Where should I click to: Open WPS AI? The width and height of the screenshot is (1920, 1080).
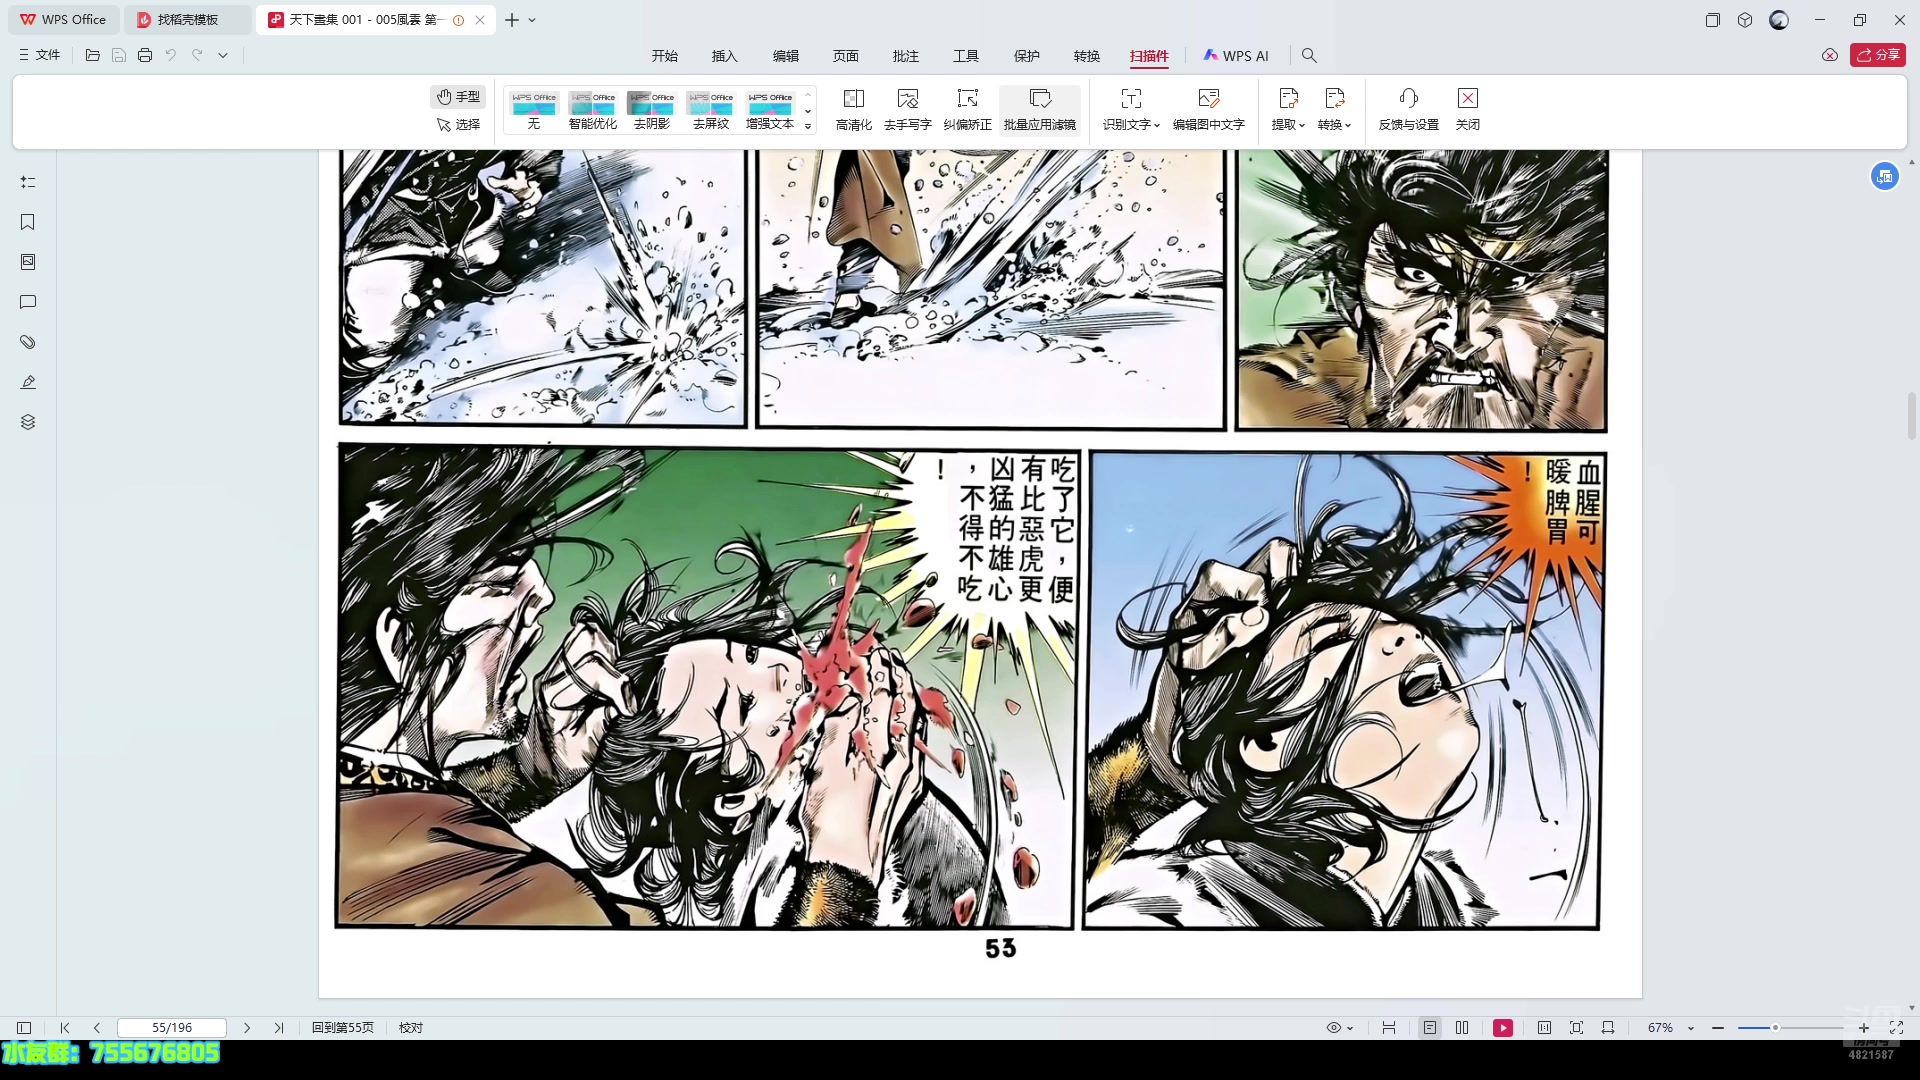pyautogui.click(x=1236, y=56)
